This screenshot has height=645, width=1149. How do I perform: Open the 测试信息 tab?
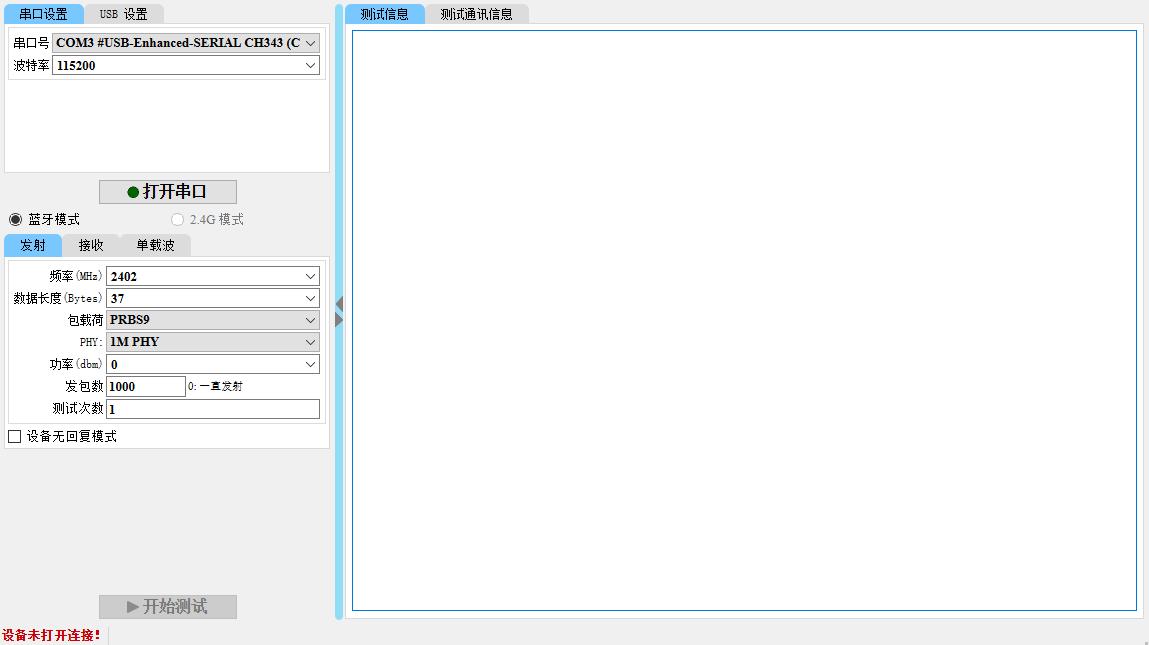point(385,14)
